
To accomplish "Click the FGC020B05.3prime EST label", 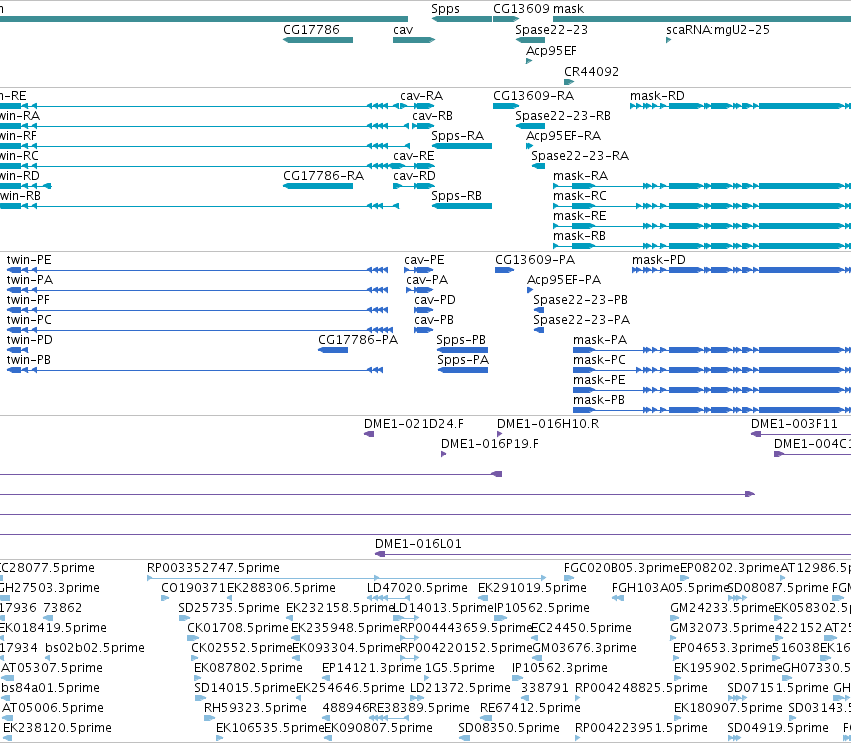I will click(621, 568).
